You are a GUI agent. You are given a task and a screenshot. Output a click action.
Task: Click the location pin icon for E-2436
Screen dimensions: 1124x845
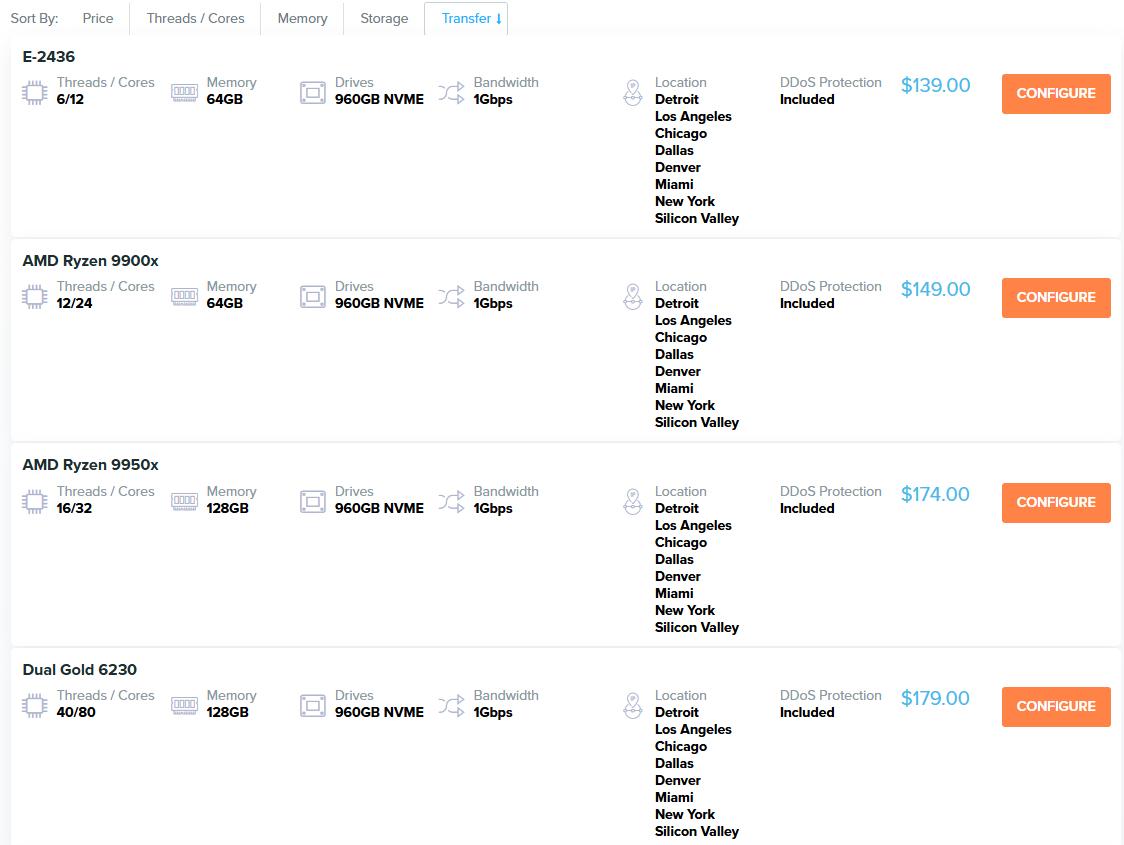632,93
